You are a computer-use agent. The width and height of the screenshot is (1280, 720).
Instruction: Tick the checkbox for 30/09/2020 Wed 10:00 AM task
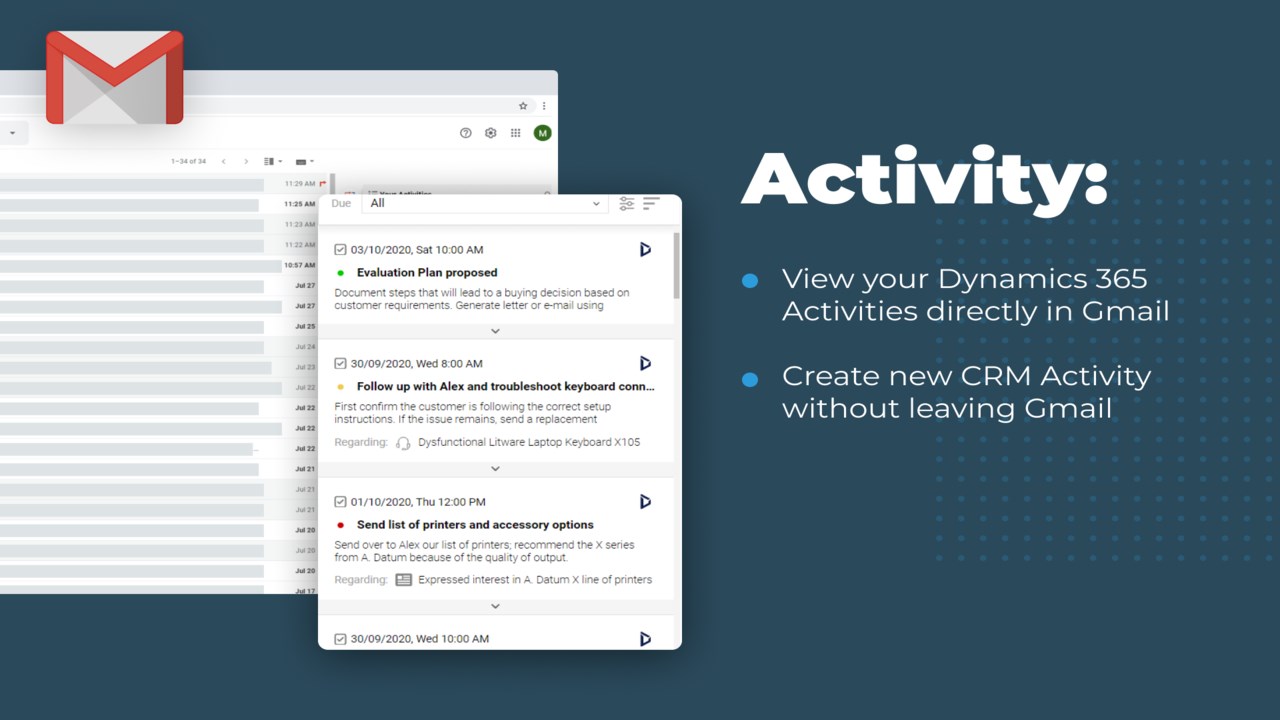tap(340, 638)
